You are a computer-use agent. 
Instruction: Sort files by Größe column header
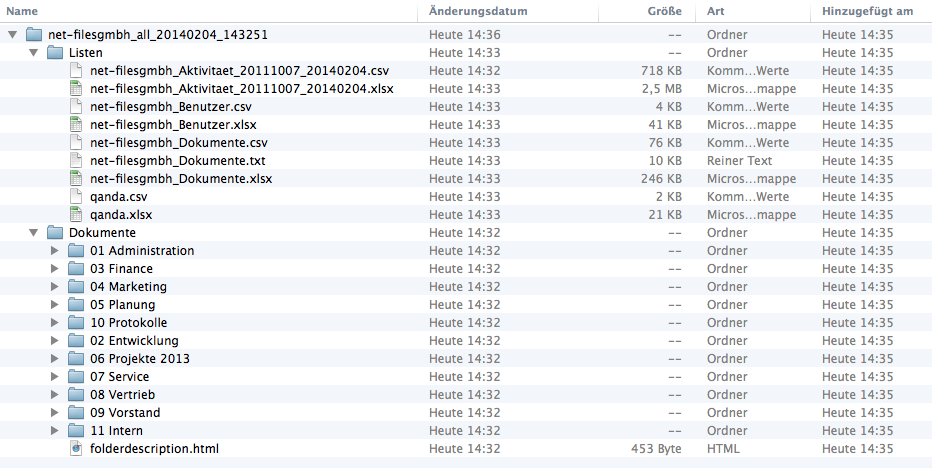pyautogui.click(x=664, y=11)
